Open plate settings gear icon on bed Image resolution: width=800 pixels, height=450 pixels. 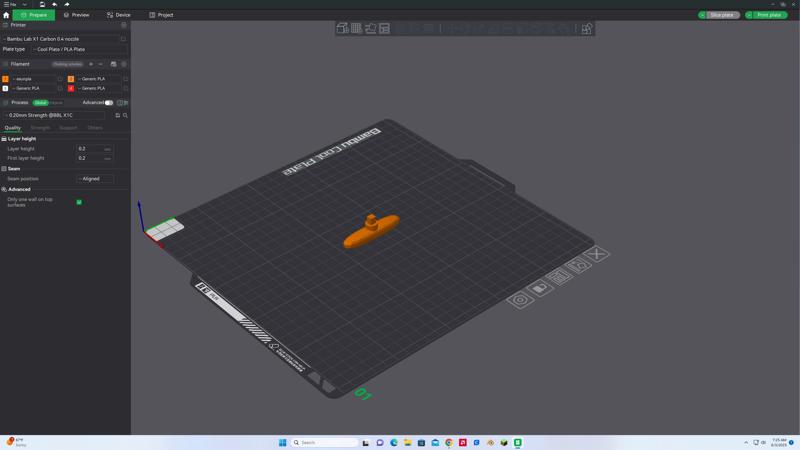(520, 299)
